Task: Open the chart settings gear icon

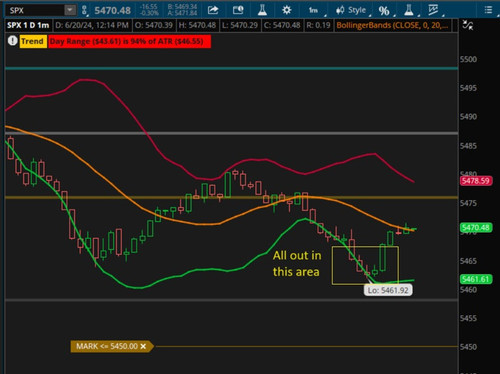Action: pyautogui.click(x=287, y=10)
